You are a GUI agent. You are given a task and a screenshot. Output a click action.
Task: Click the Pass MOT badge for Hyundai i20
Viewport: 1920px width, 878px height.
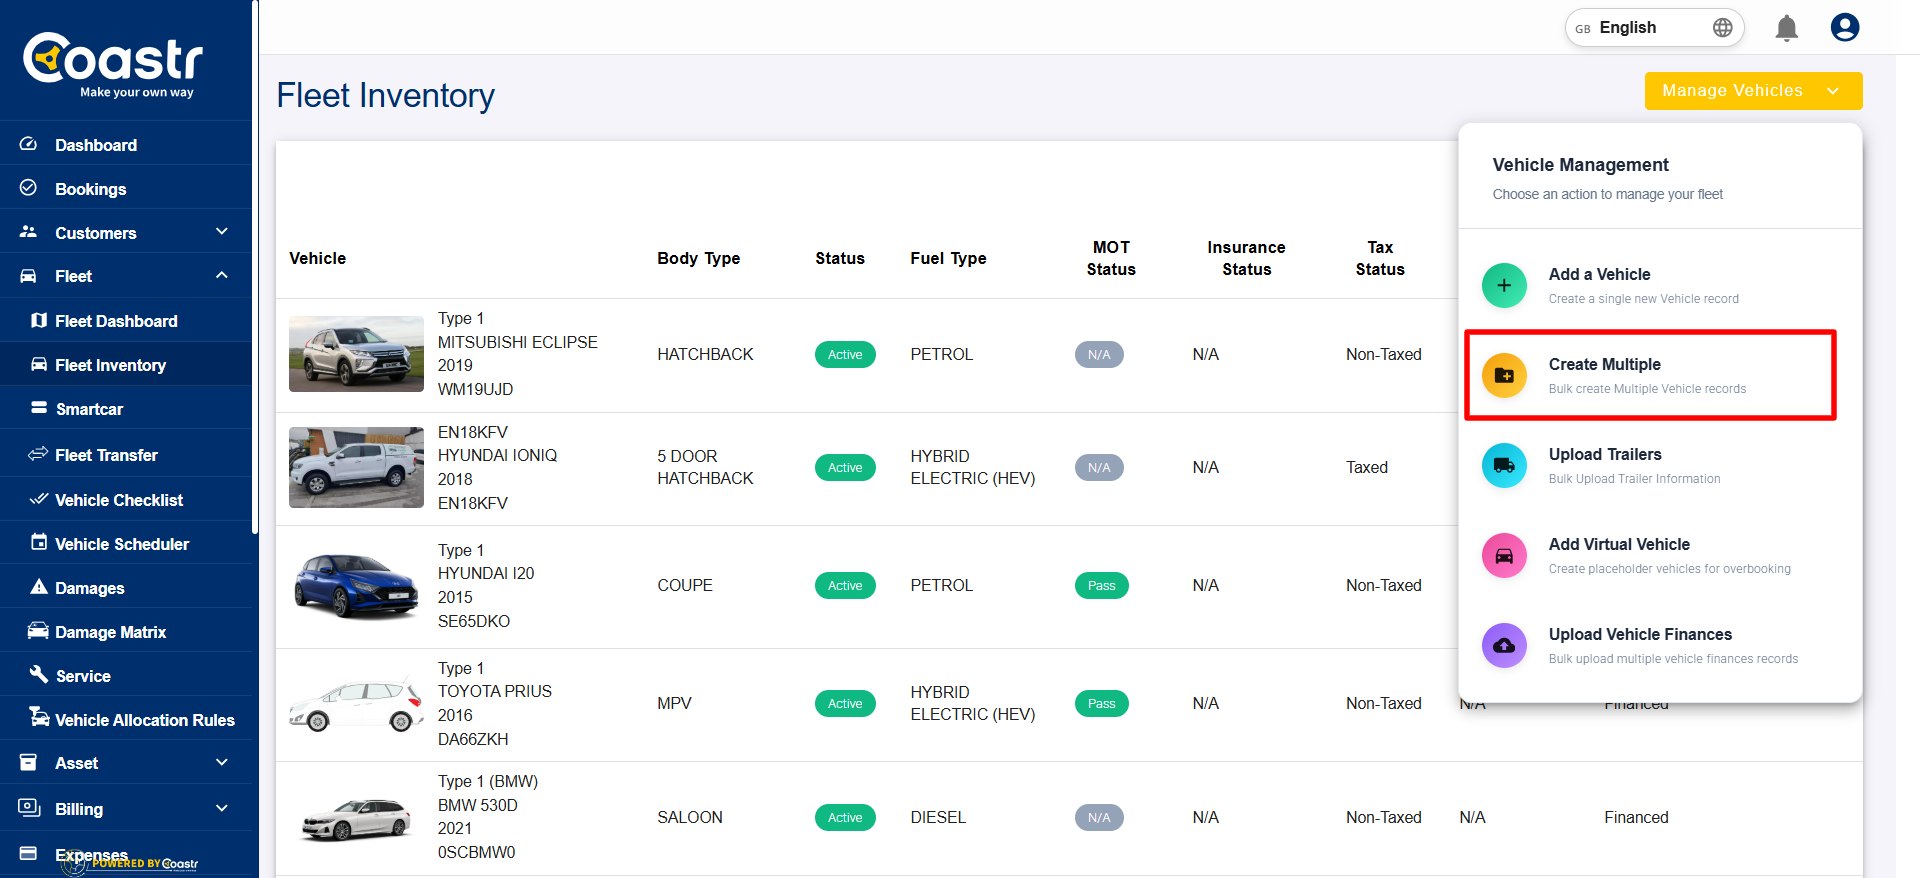coord(1102,586)
